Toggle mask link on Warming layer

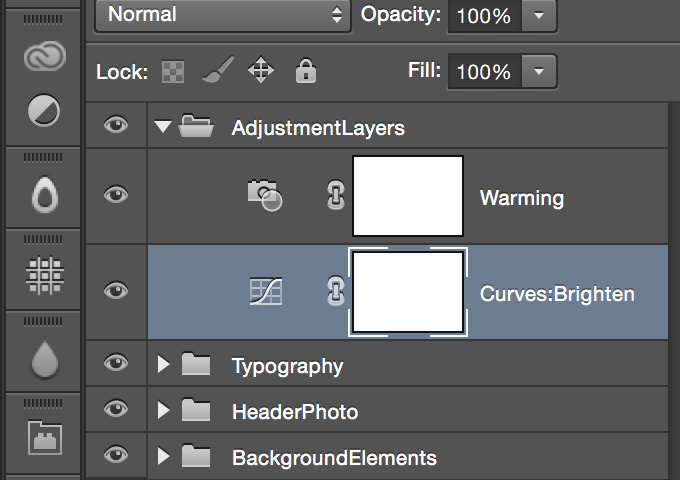pyautogui.click(x=336, y=196)
